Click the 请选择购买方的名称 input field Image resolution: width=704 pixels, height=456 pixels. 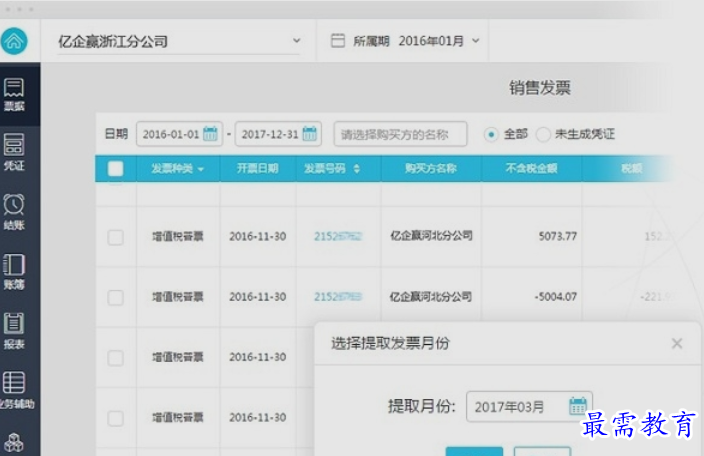[x=400, y=134]
